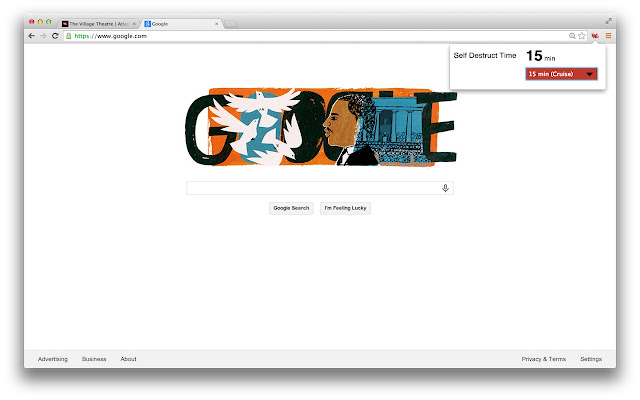Click the I'm Feeling Lucky button
640x400 pixels.
tap(345, 208)
